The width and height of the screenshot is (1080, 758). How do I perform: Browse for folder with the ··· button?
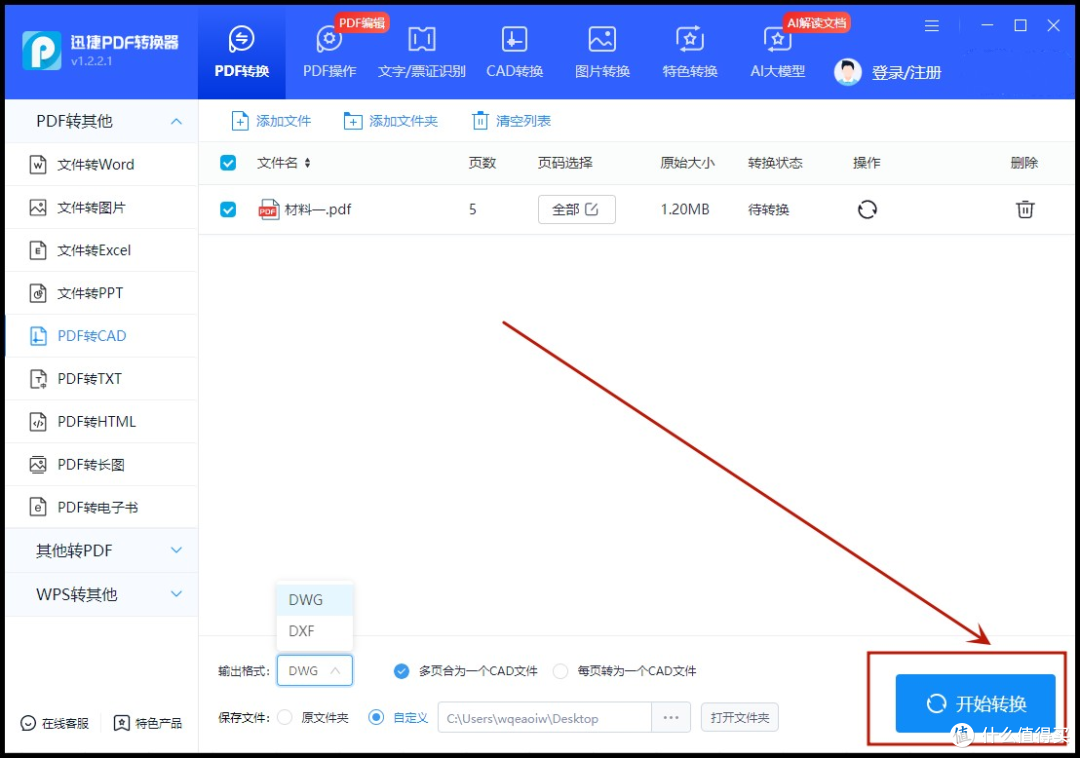pyautogui.click(x=671, y=718)
